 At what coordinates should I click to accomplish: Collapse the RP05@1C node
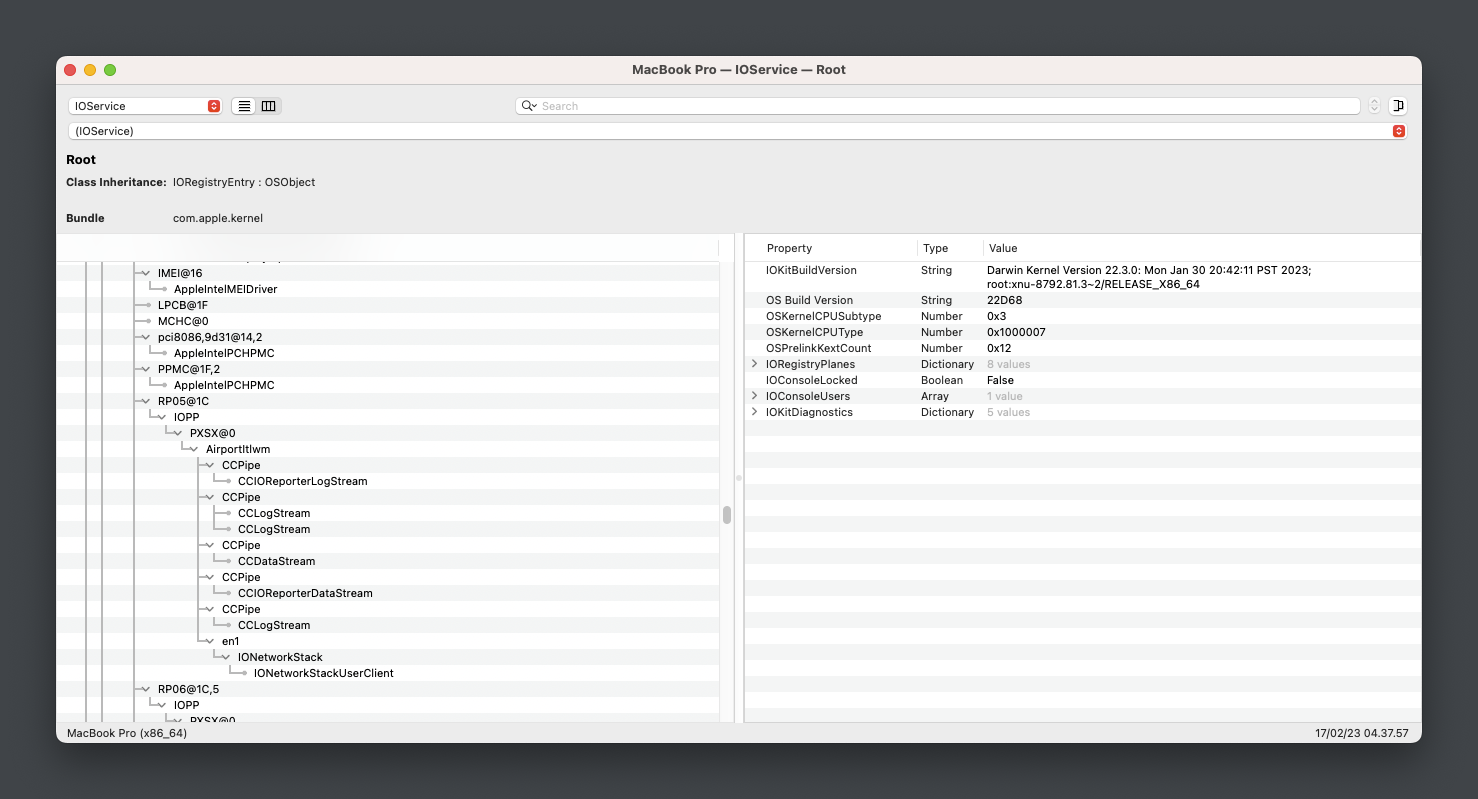pyautogui.click(x=146, y=401)
